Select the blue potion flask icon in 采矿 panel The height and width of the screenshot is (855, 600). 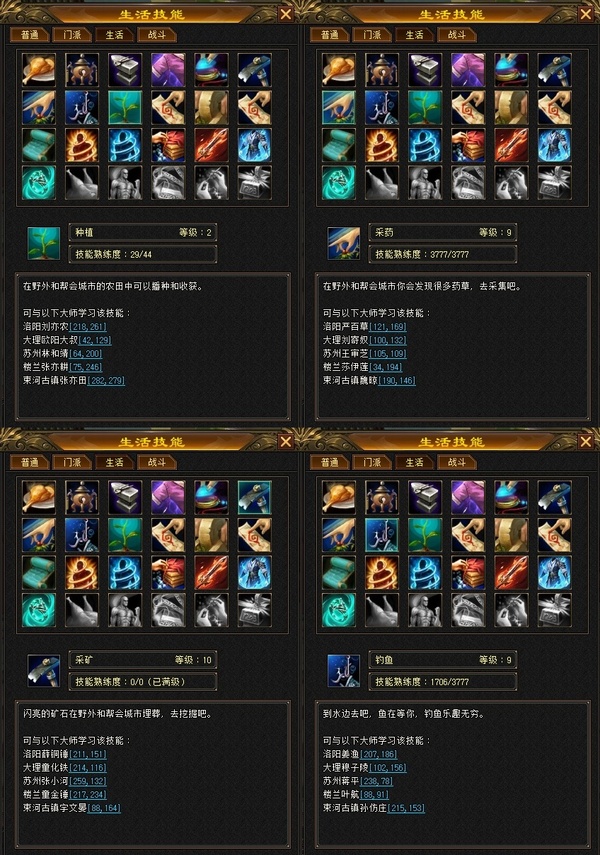(211, 497)
